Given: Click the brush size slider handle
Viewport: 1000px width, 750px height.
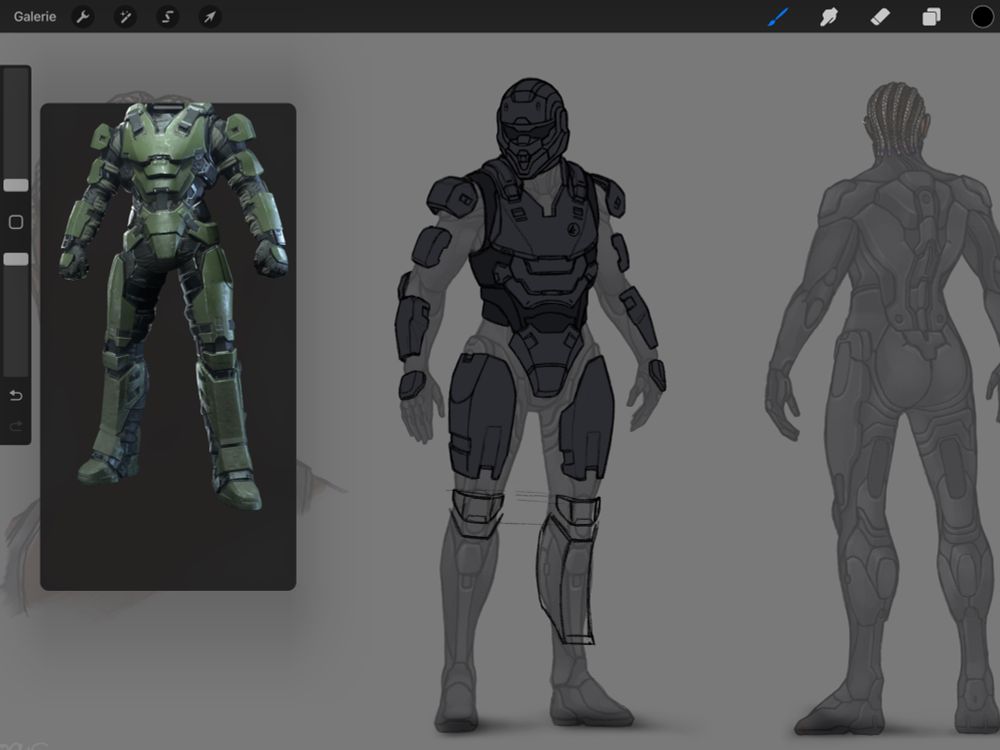Looking at the screenshot, I should pos(16,185).
